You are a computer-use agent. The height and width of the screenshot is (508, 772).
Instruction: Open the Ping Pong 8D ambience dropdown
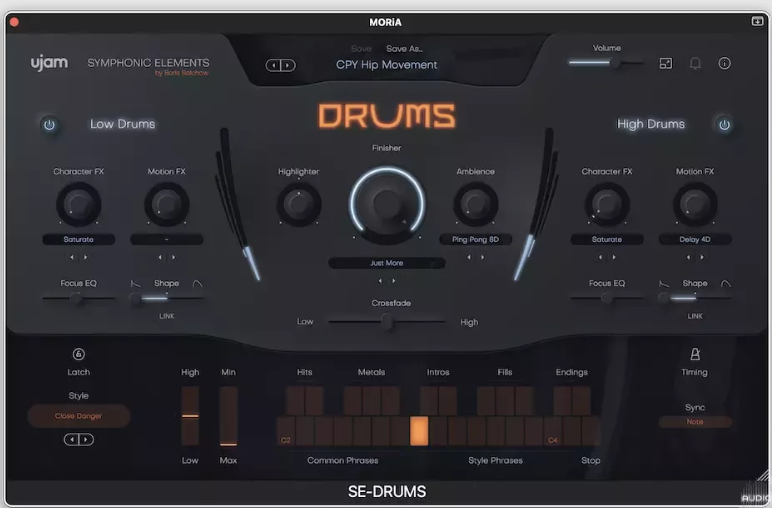coord(476,239)
